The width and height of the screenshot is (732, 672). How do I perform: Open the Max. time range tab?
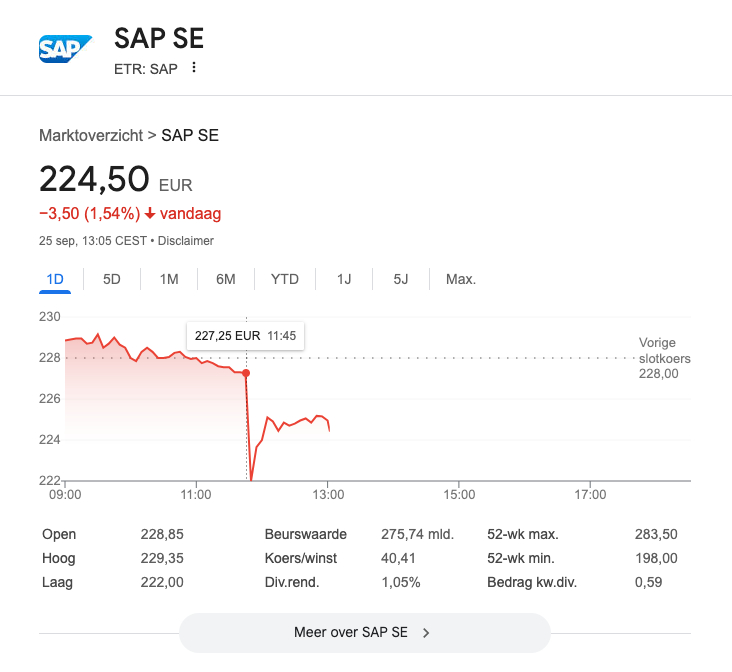tap(461, 279)
